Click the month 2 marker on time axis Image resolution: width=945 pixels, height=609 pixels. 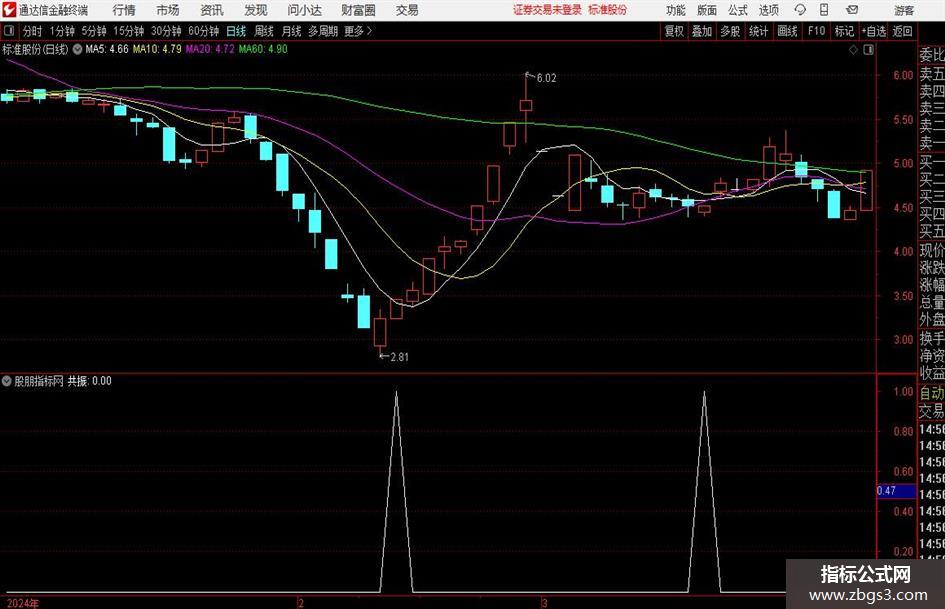(x=300, y=603)
